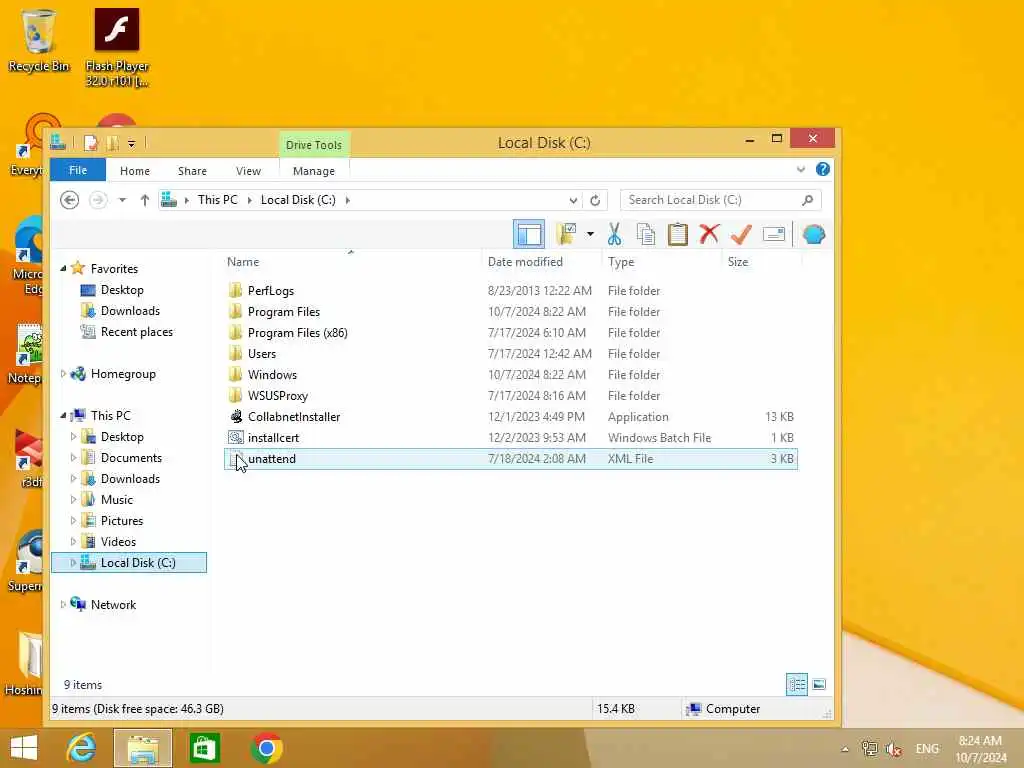This screenshot has width=1024, height=768.
Task: Click the muted volume tray icon
Action: tap(894, 748)
